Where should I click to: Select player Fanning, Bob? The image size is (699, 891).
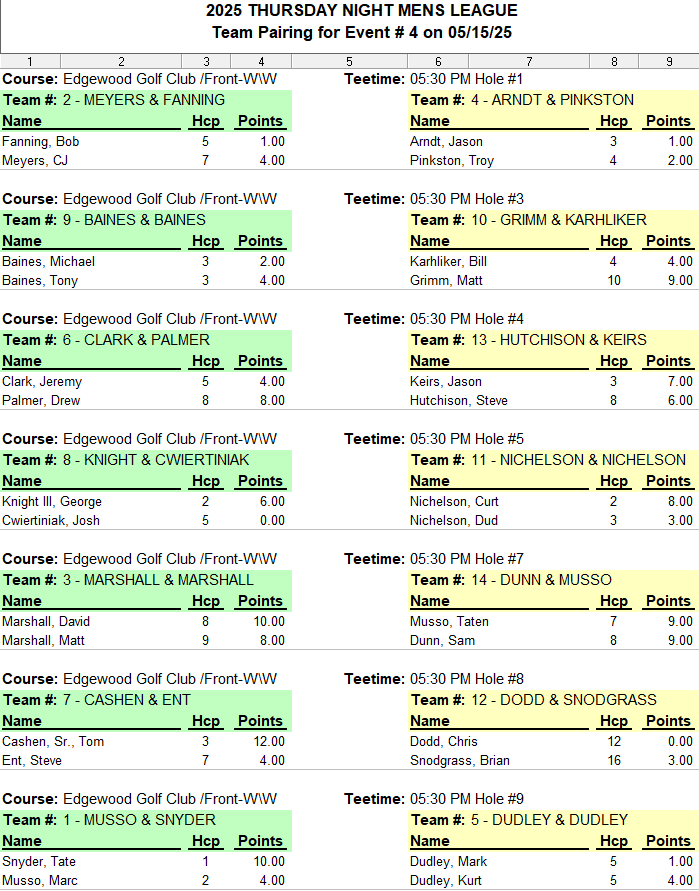(x=40, y=141)
